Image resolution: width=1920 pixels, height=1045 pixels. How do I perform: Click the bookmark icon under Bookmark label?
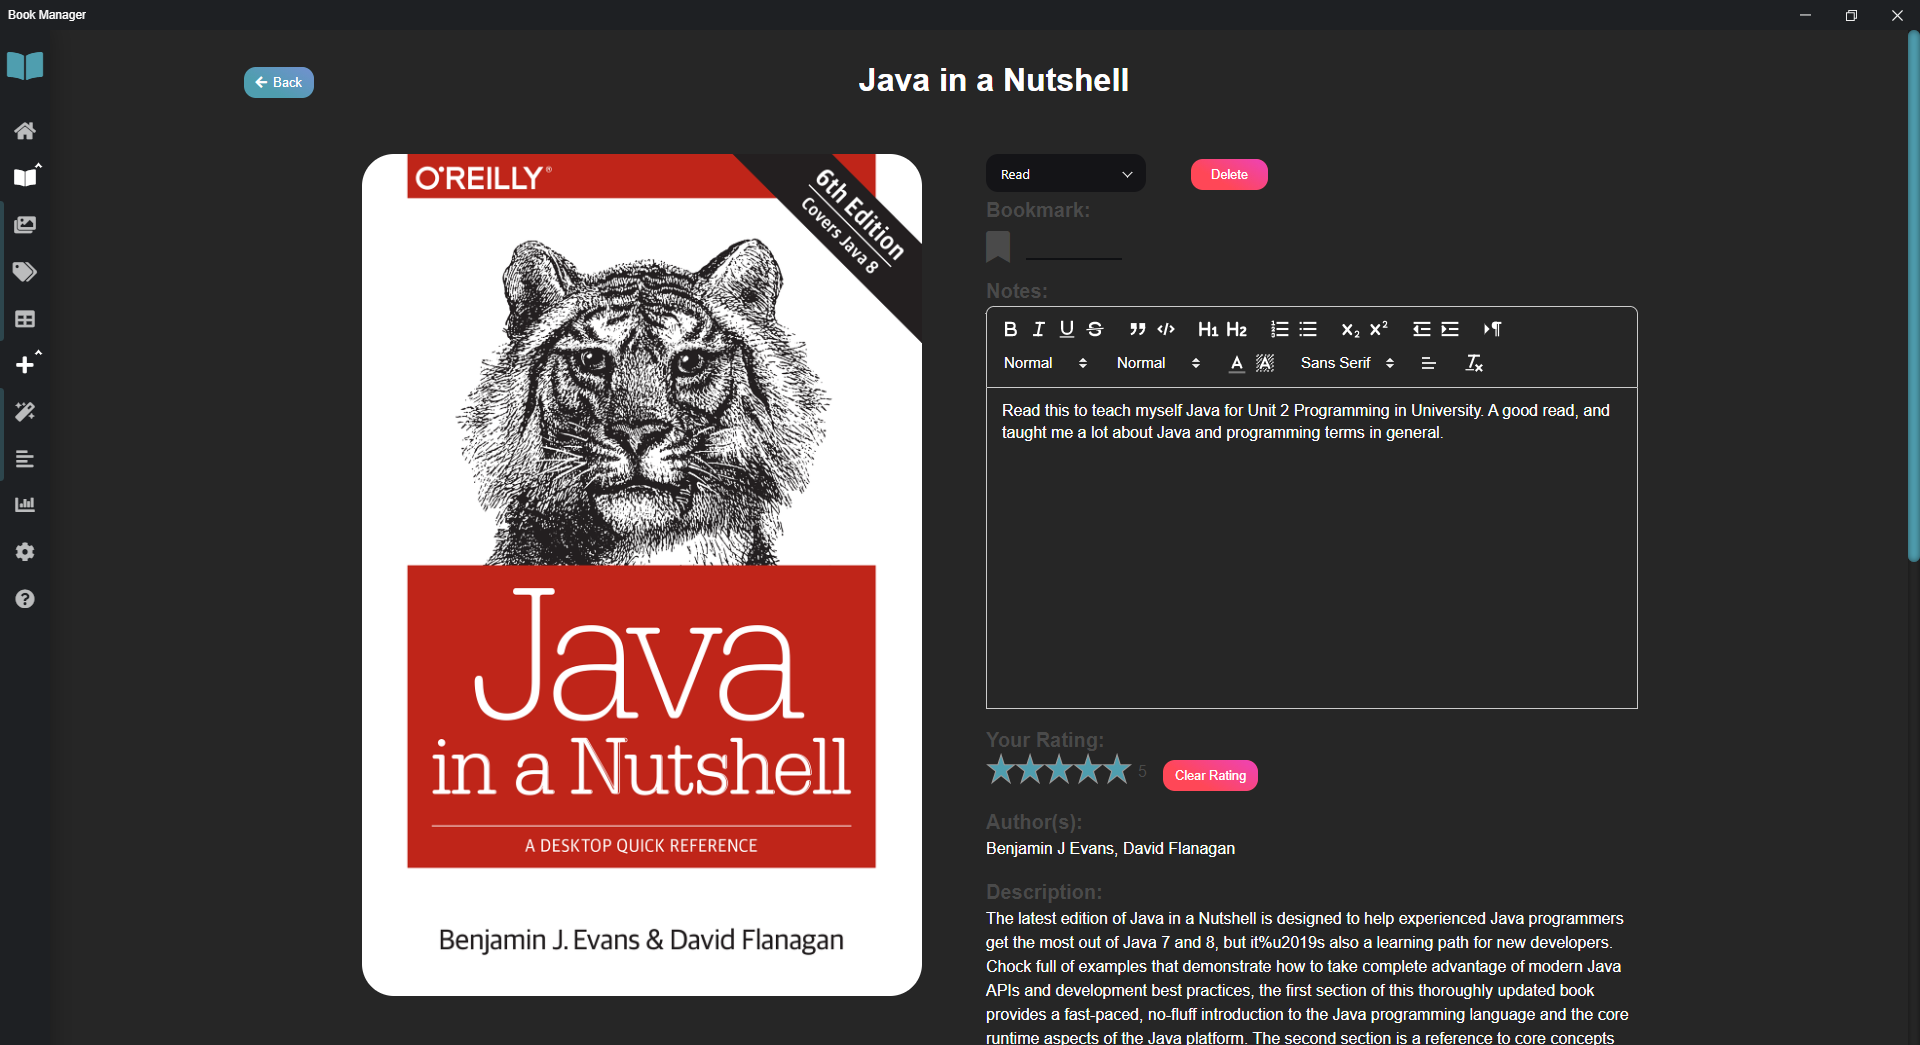(998, 246)
